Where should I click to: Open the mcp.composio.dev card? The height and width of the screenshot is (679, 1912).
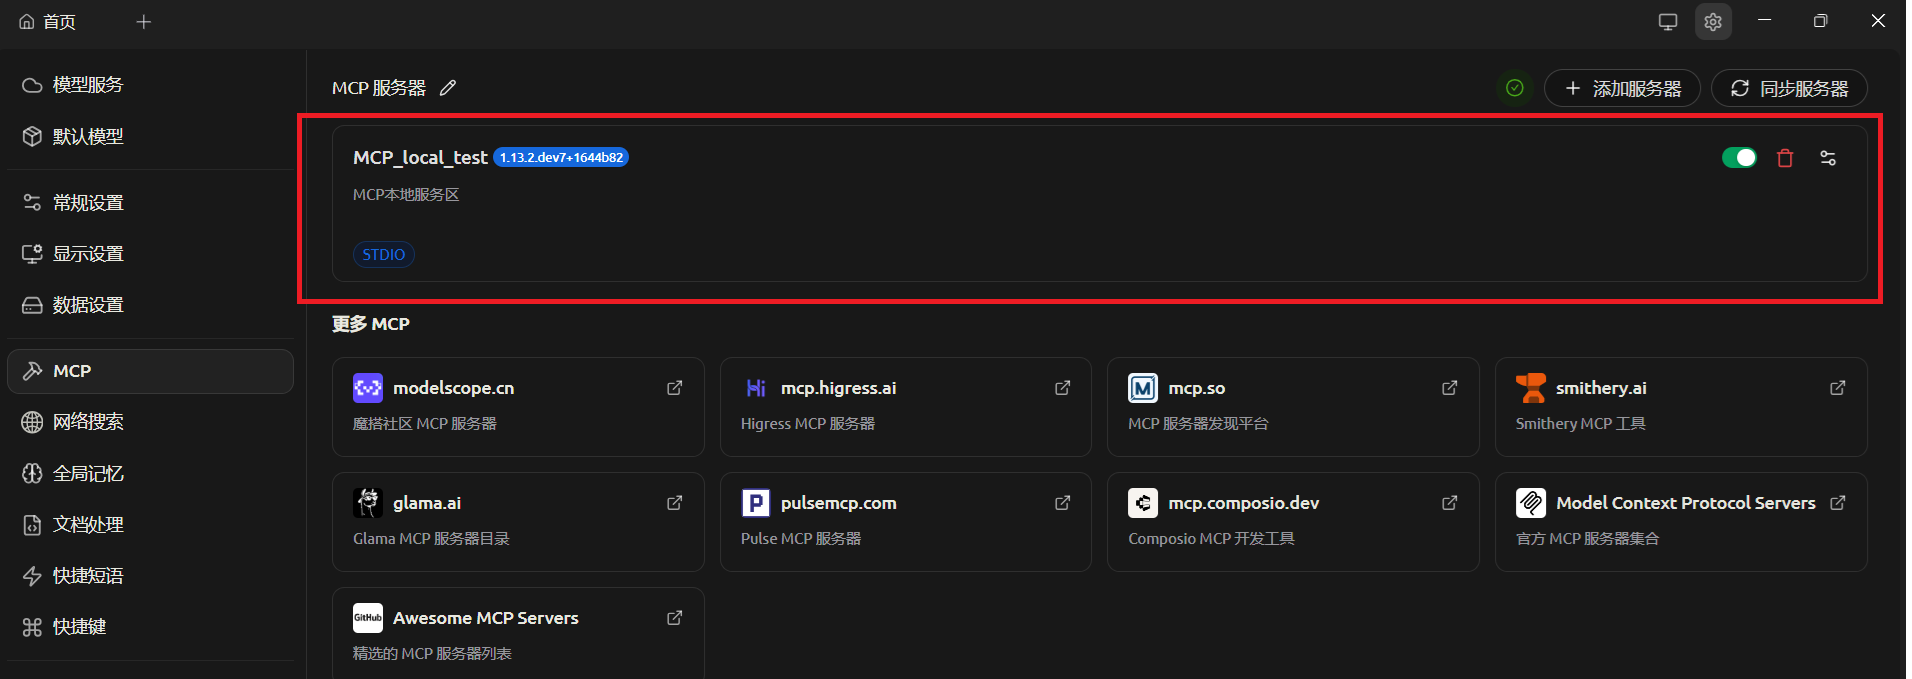pos(1293,522)
